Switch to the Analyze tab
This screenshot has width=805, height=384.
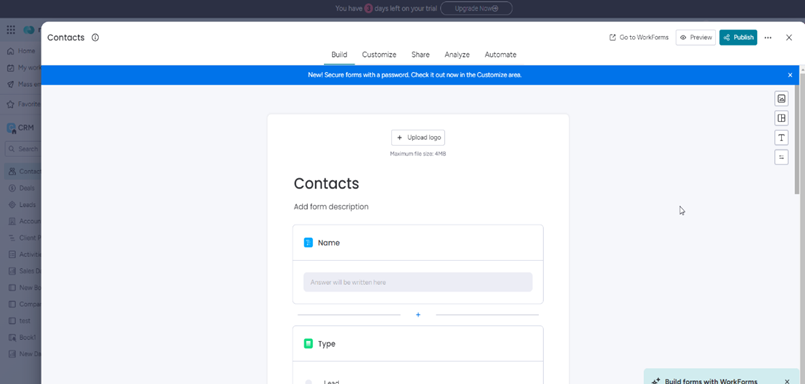(457, 54)
